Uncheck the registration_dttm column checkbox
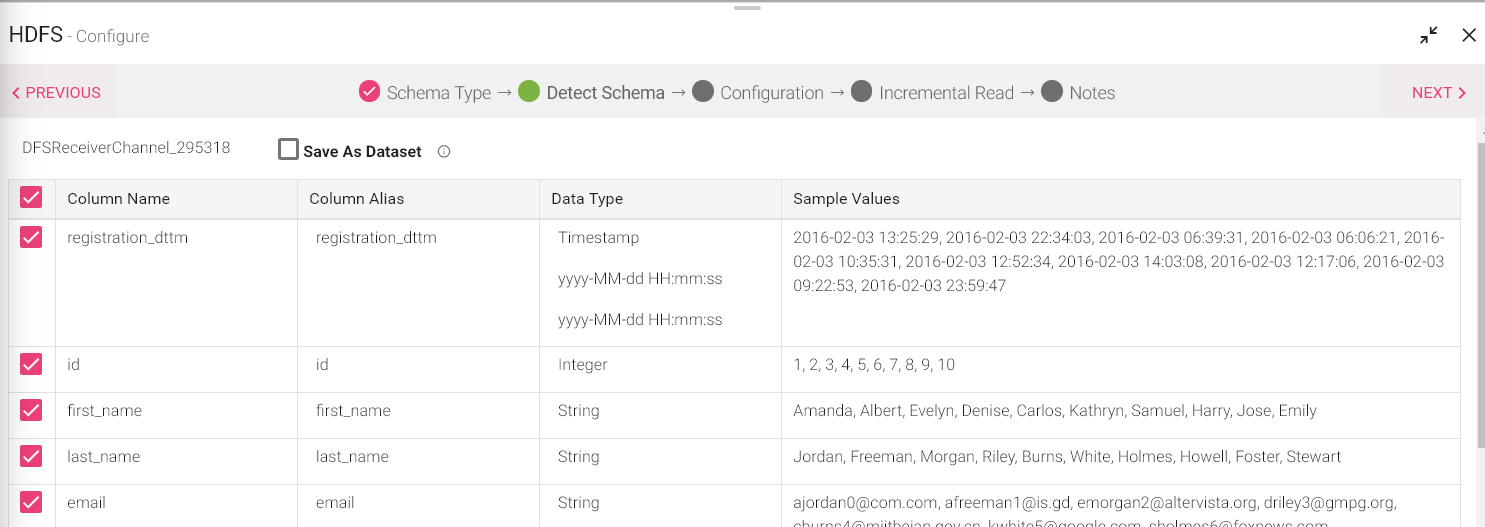The width and height of the screenshot is (1485, 527). (x=31, y=237)
